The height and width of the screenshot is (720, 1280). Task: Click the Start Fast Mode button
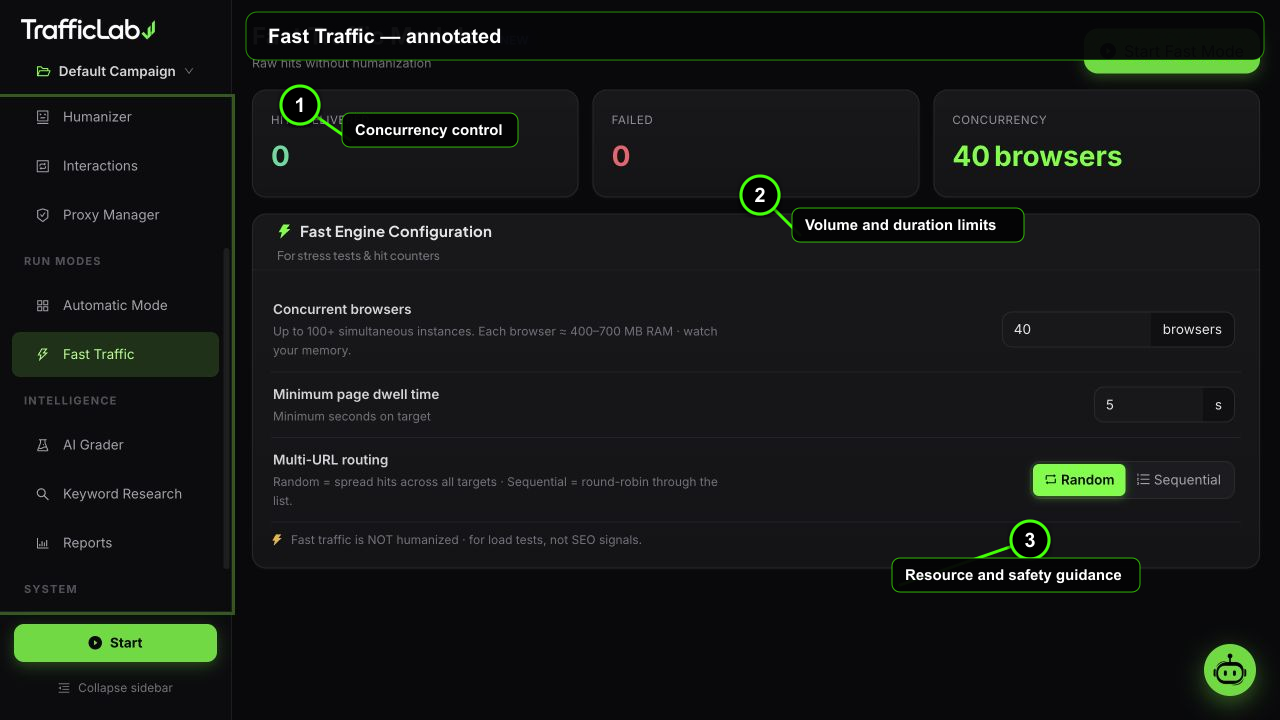click(x=1171, y=51)
